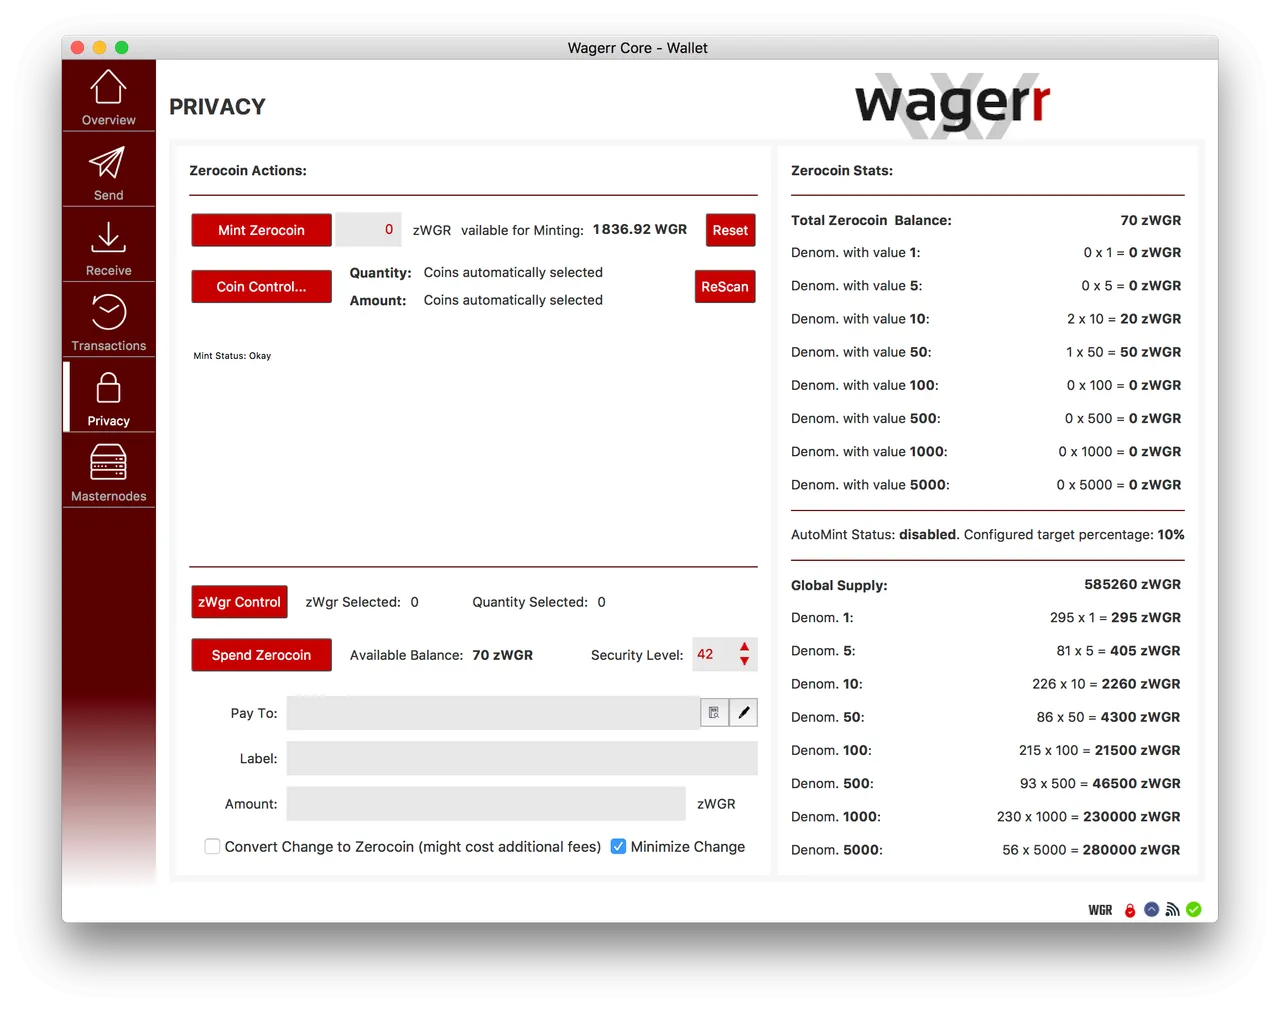Click the Available for Minting amount 1836.92 WGR
Viewport: 1280px width, 1011px height.
click(x=640, y=229)
